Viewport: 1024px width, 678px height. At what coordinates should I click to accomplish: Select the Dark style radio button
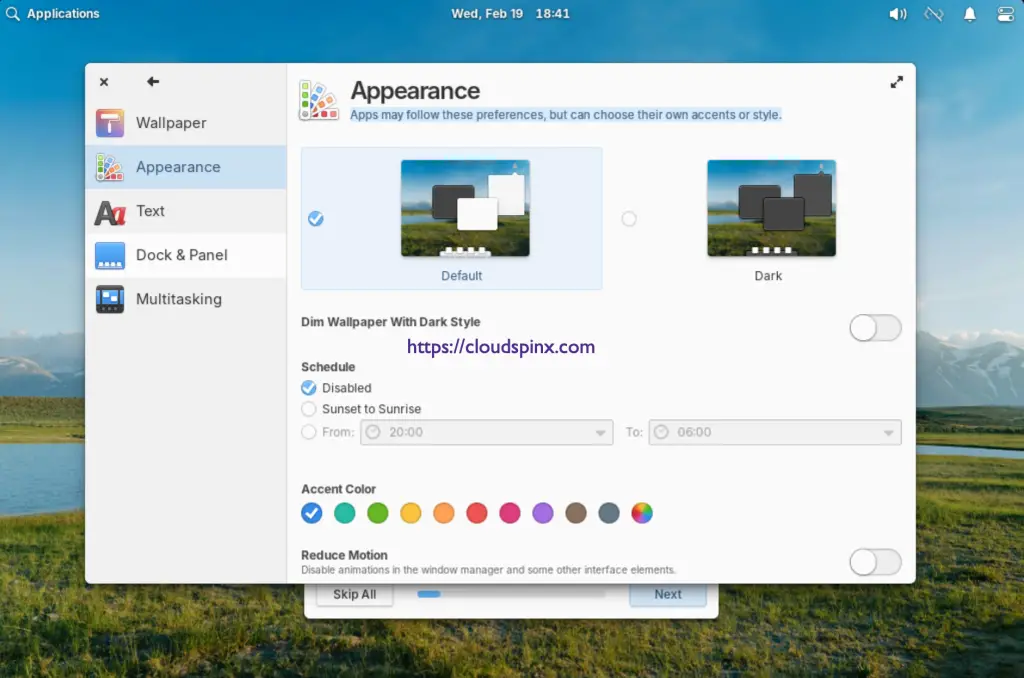pyautogui.click(x=629, y=219)
